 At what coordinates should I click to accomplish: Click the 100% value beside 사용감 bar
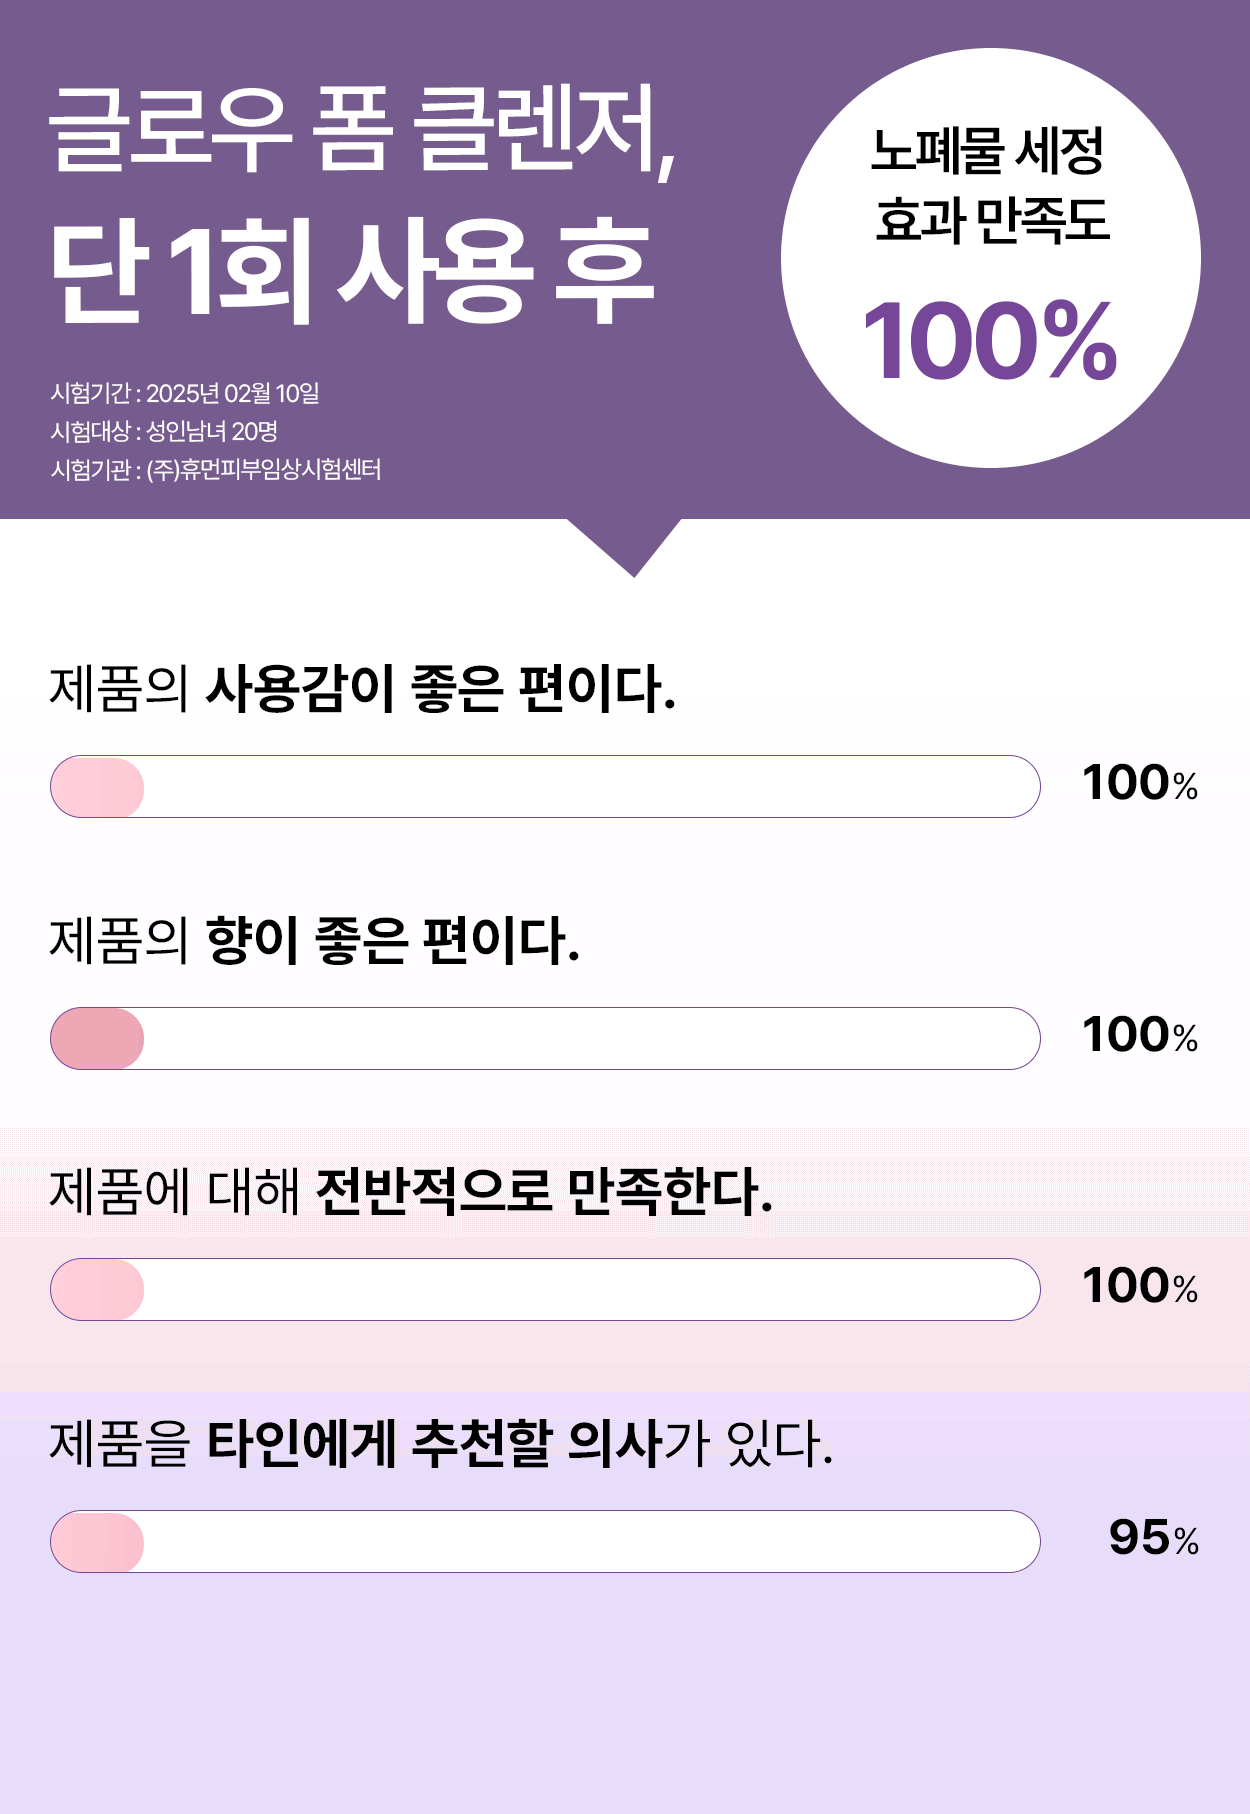click(1140, 783)
